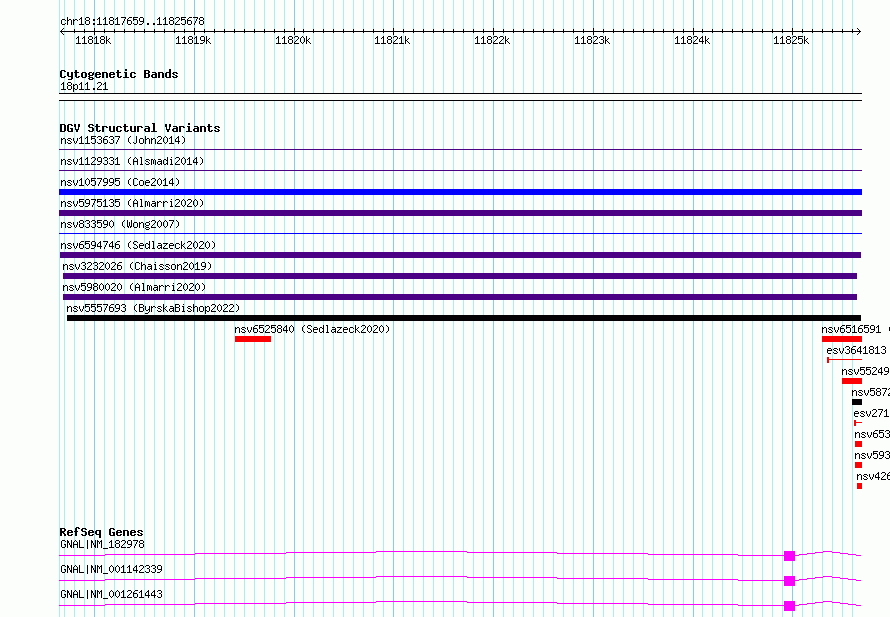Open nsv5975135 (Almarri2020) label
This screenshot has height=617, width=890.
pos(132,203)
